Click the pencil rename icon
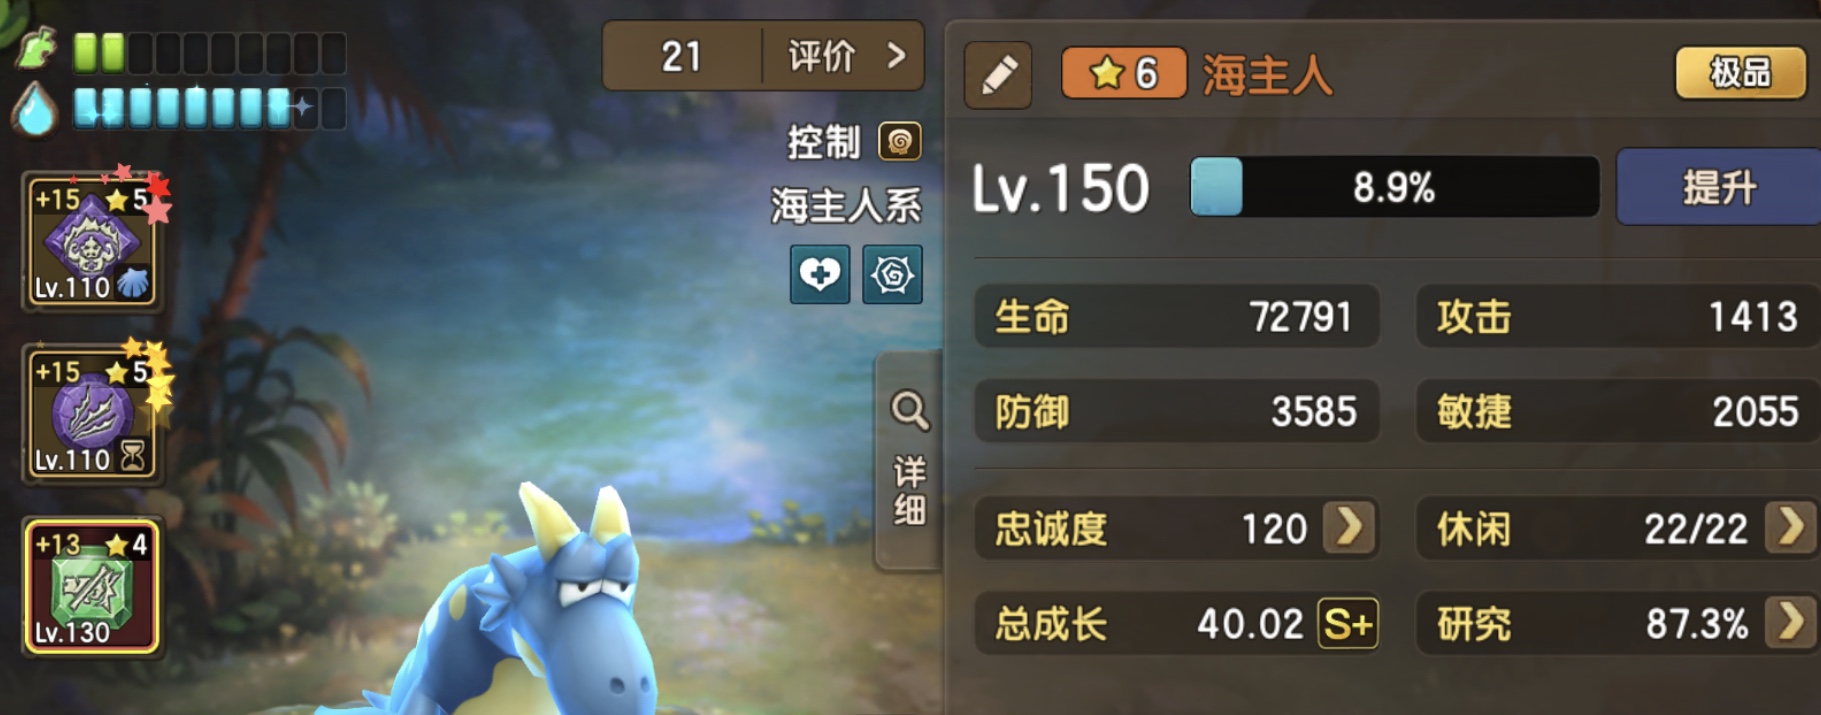The image size is (1821, 715). (x=997, y=75)
